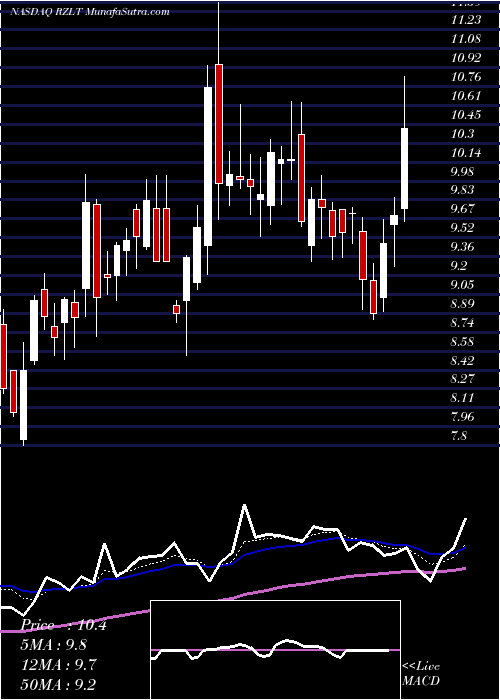Click the 7.8 price axis label
The image size is (500, 700).
[x=460, y=436]
